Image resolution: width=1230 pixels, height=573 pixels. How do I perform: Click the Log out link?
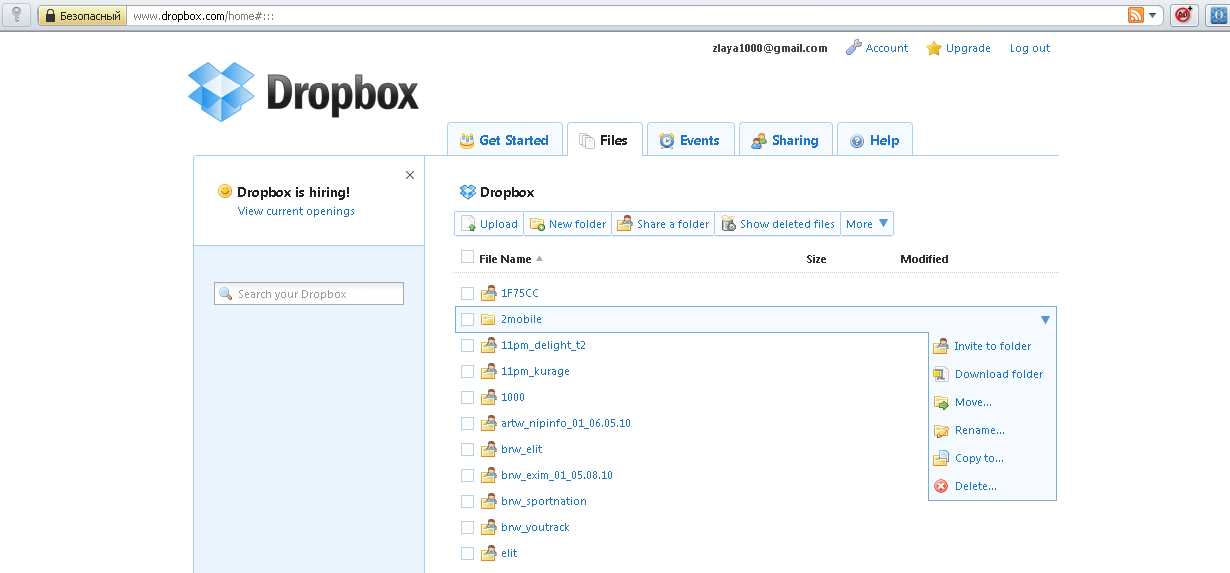(x=1030, y=48)
